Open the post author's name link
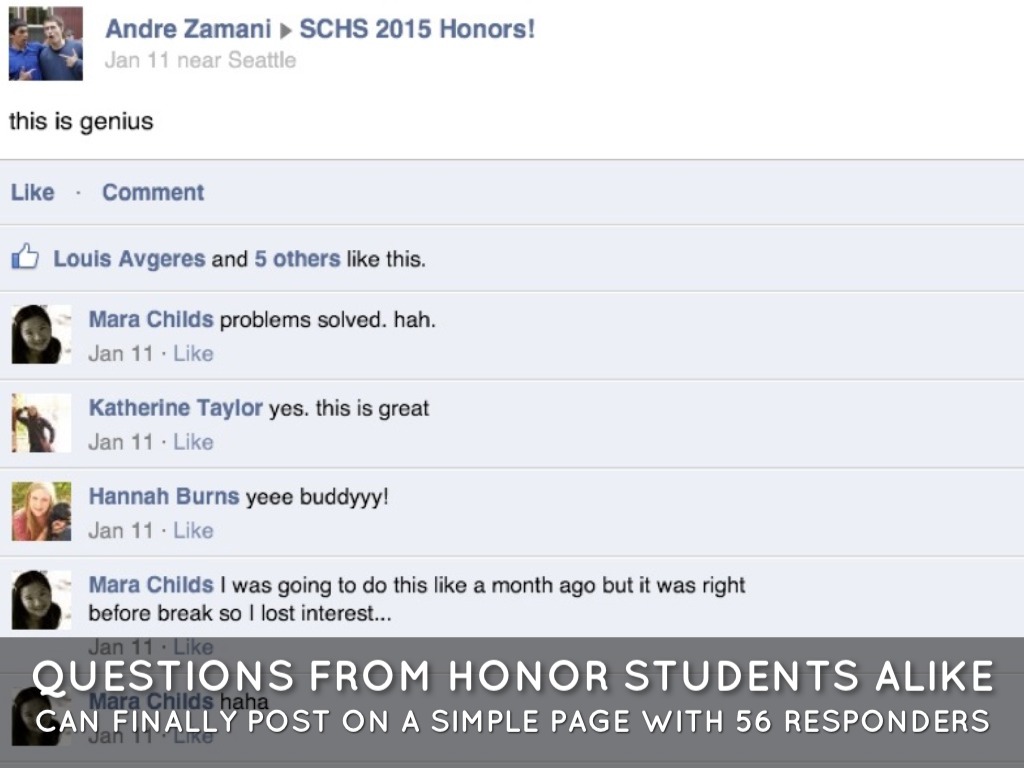Image resolution: width=1024 pixels, height=768 pixels. tap(188, 29)
